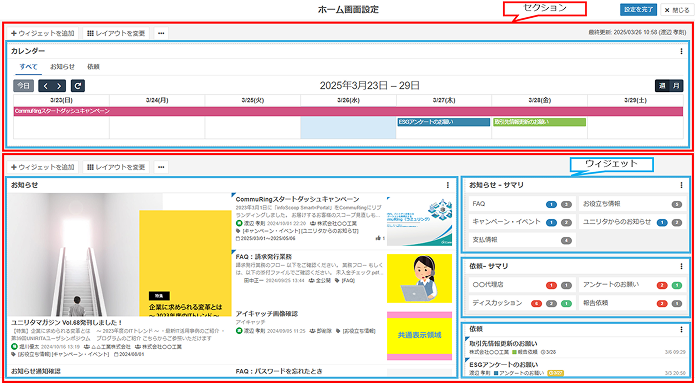
Task: Select the 〇〇代理店 category in 依頼- サマリ
Action: [522, 285]
